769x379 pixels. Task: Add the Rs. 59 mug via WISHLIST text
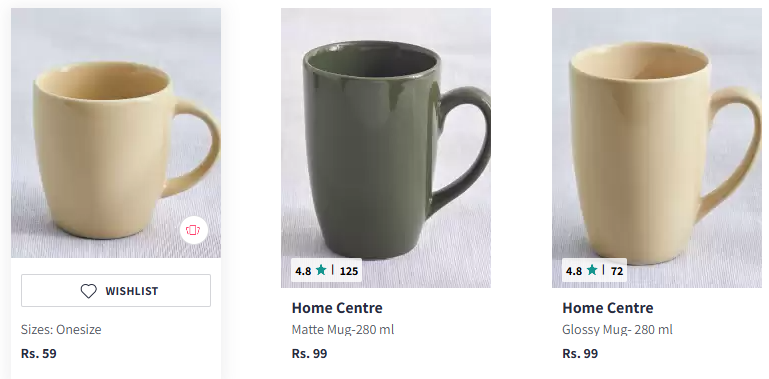132,291
